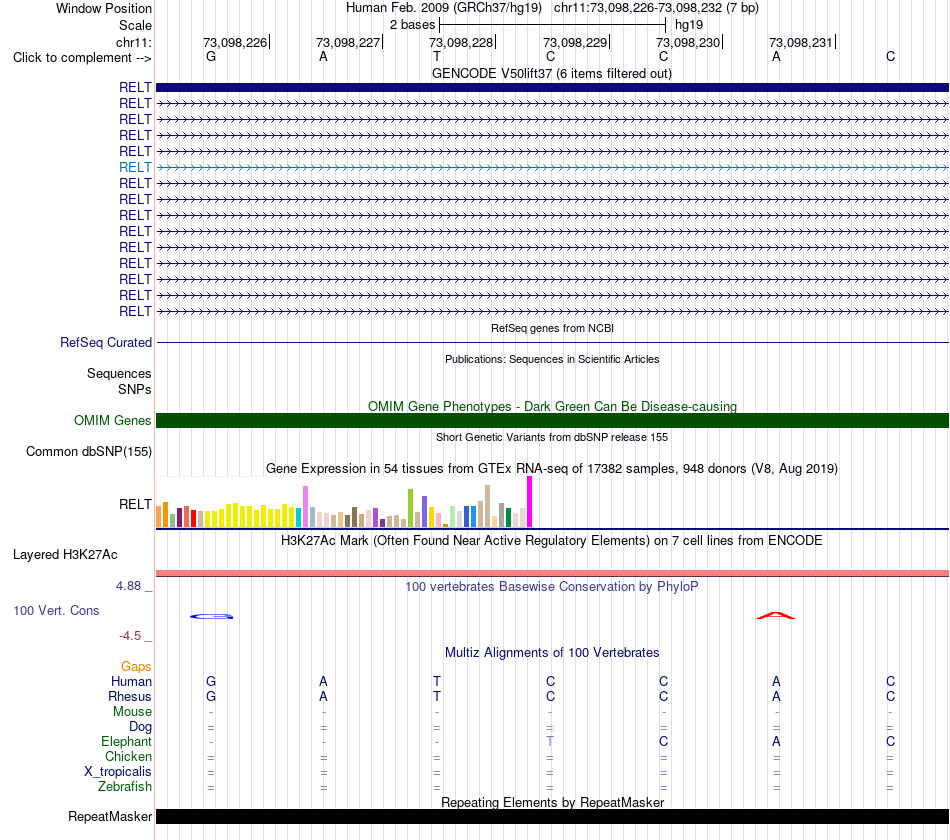
Task: Click the SNPs track label
Action: click(135, 389)
